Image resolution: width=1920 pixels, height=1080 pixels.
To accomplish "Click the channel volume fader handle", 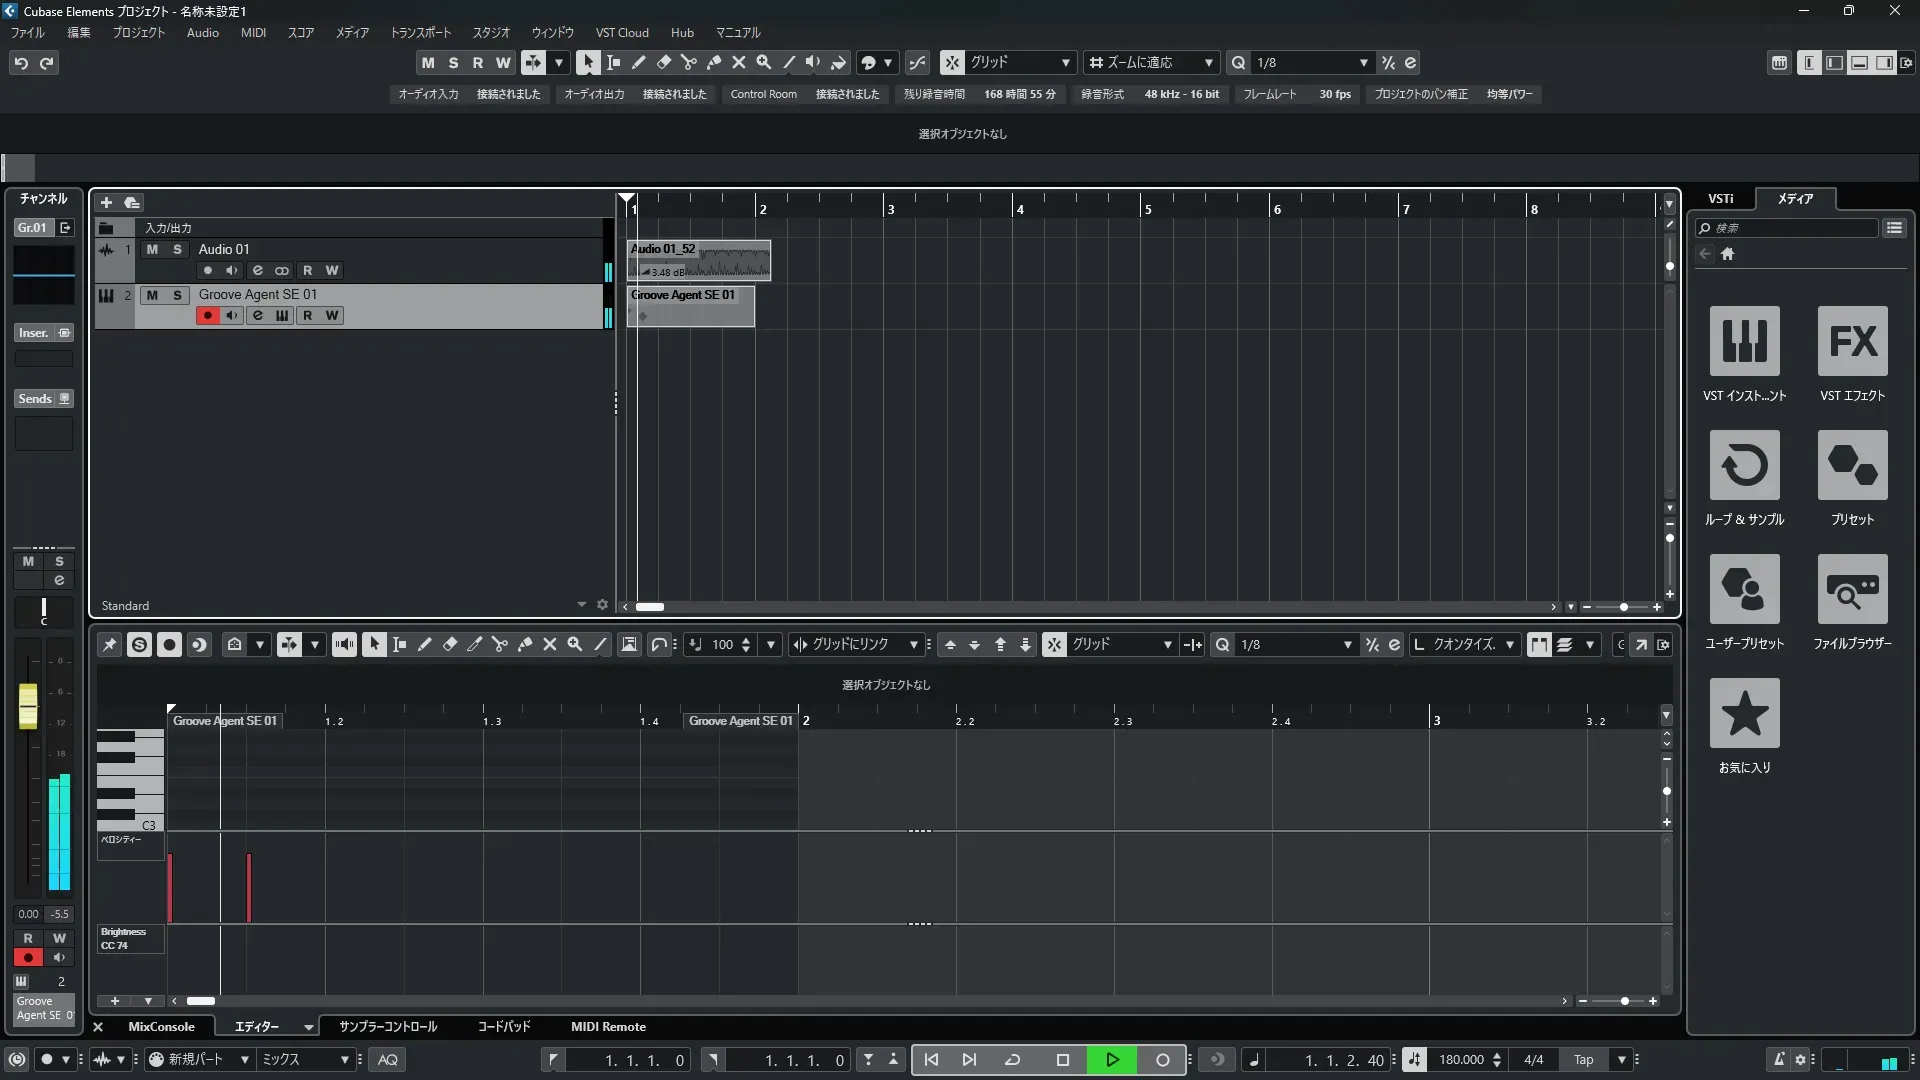I will coord(28,706).
